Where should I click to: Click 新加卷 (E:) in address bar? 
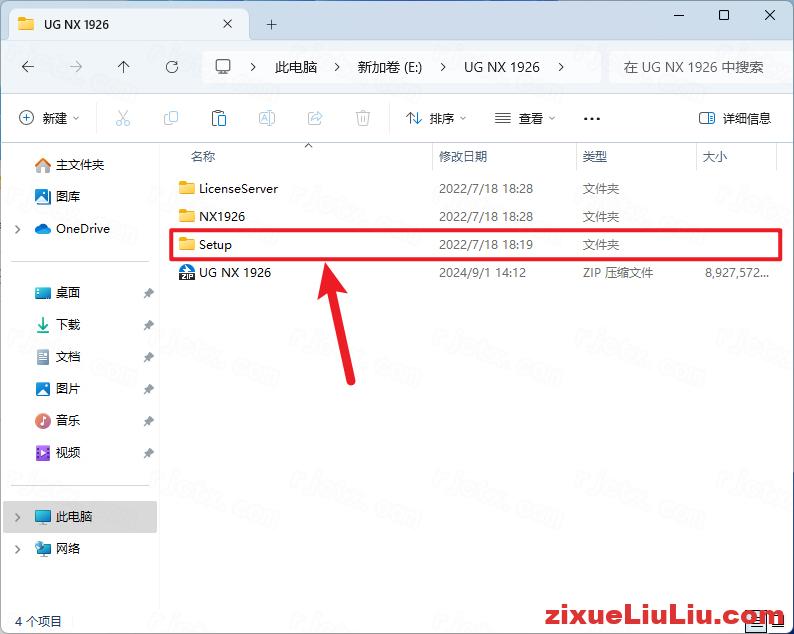point(389,67)
